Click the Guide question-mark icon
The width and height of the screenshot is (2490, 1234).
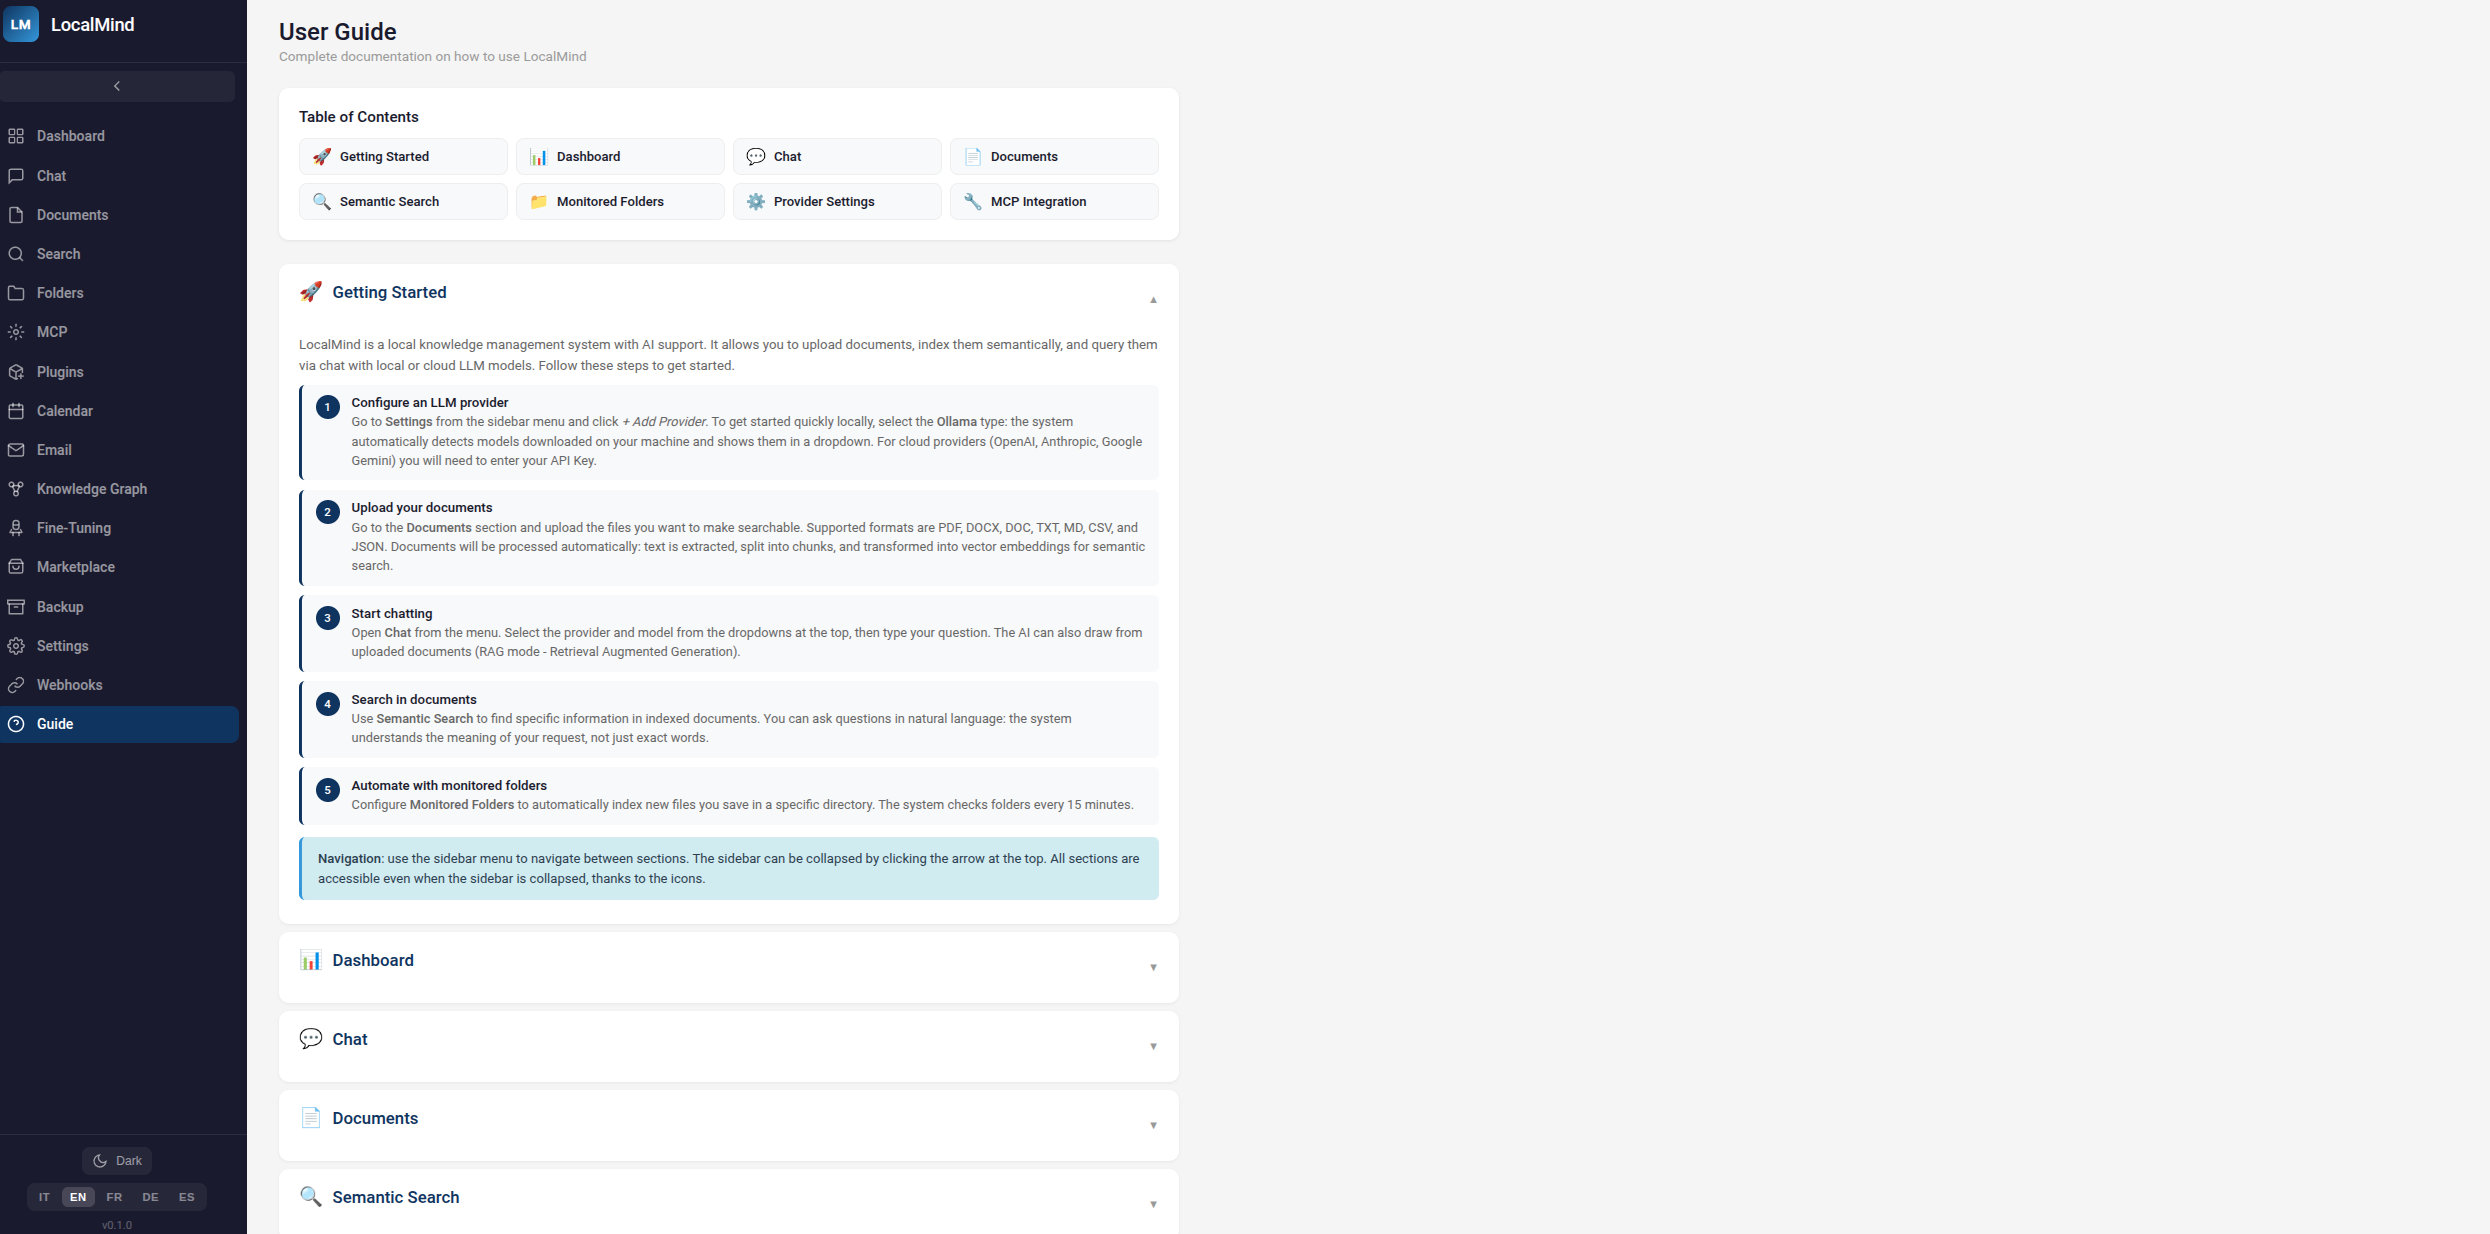pyautogui.click(x=16, y=724)
